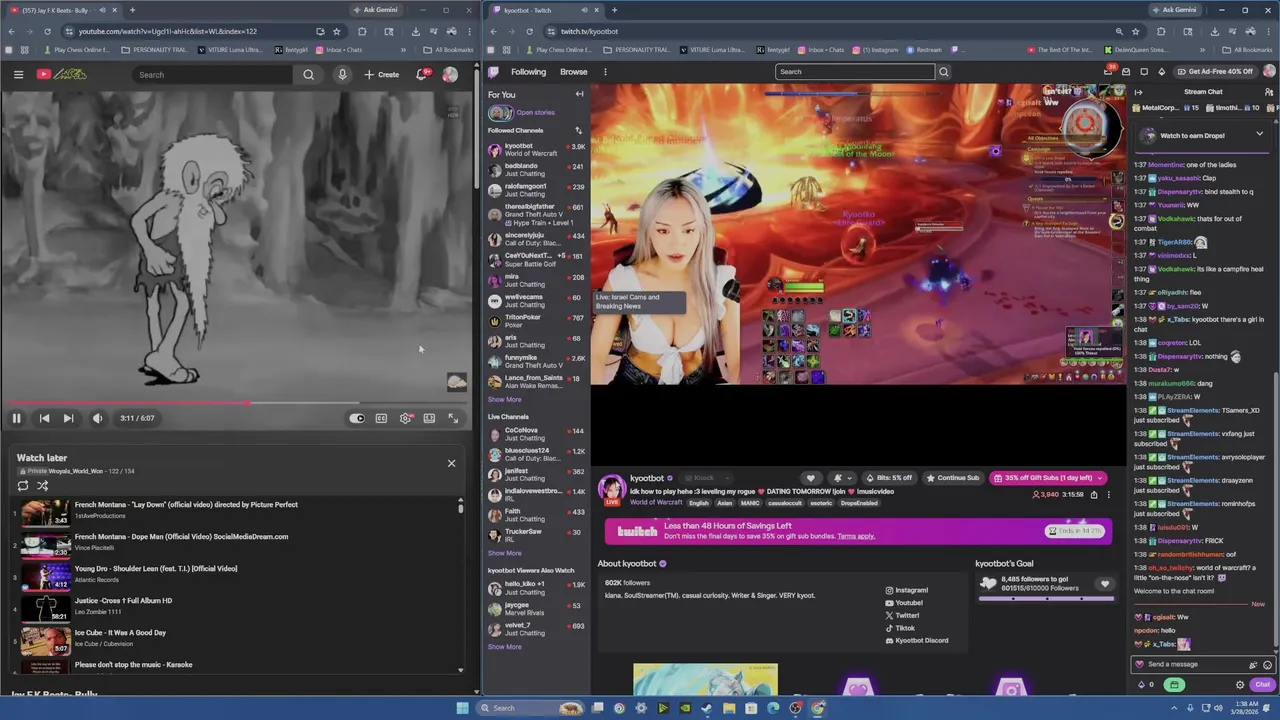Seek on the YouTube red progress bar
Image resolution: width=1280 pixels, height=720 pixels.
[236, 403]
